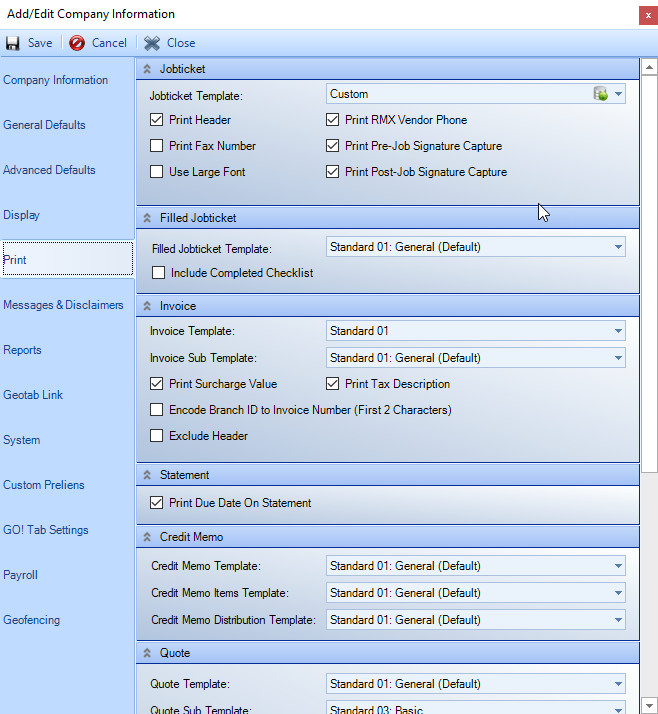Toggle Print Due Date On Statement

(x=156, y=503)
